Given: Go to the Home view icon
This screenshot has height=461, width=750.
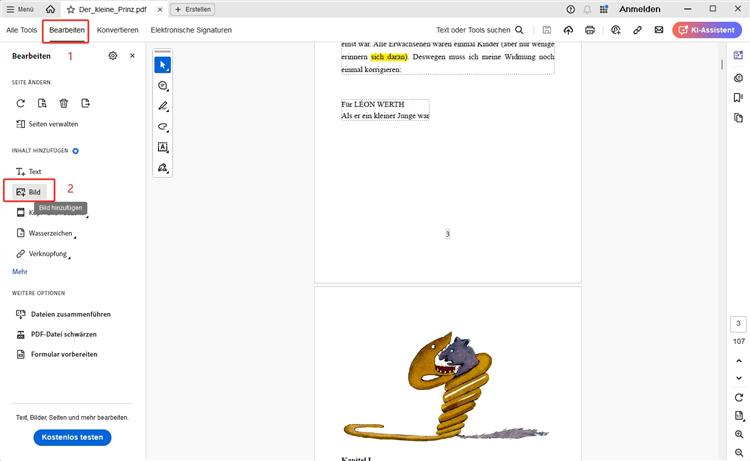Looking at the screenshot, I should [x=50, y=9].
